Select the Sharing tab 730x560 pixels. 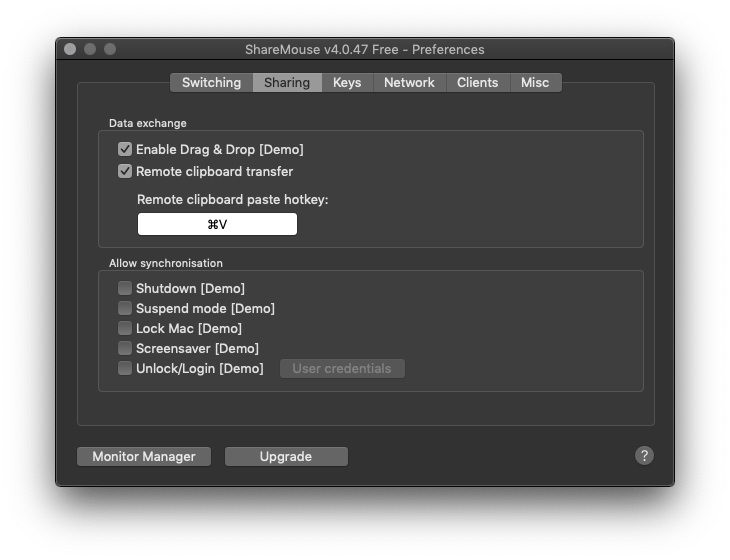pos(287,82)
